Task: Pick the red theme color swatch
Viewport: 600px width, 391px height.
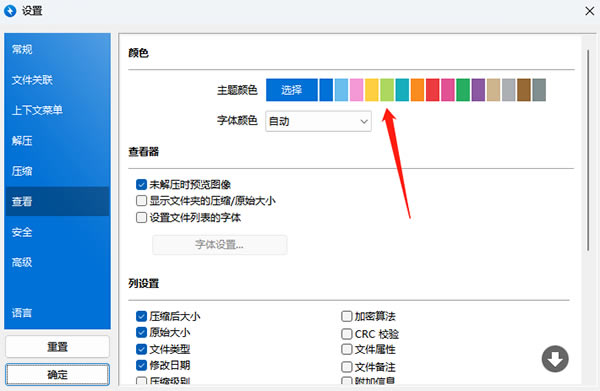Action: click(x=432, y=90)
